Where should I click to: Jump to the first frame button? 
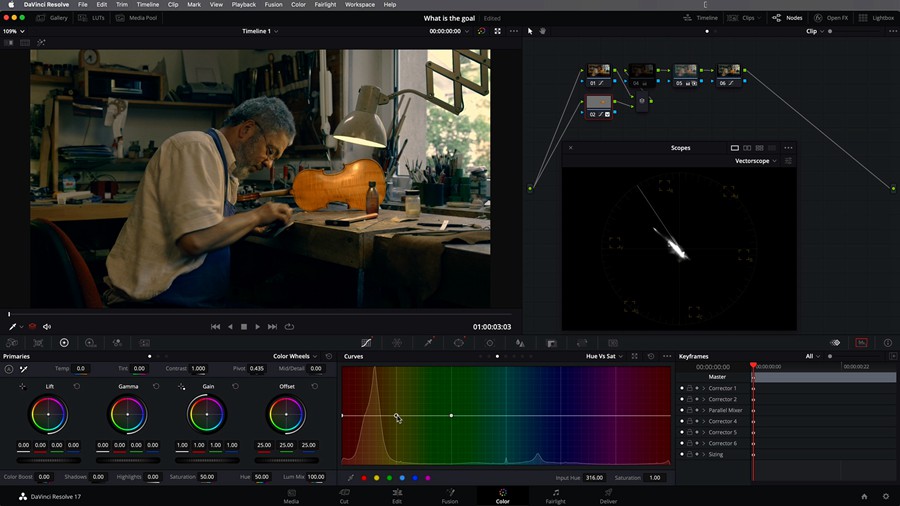point(215,326)
